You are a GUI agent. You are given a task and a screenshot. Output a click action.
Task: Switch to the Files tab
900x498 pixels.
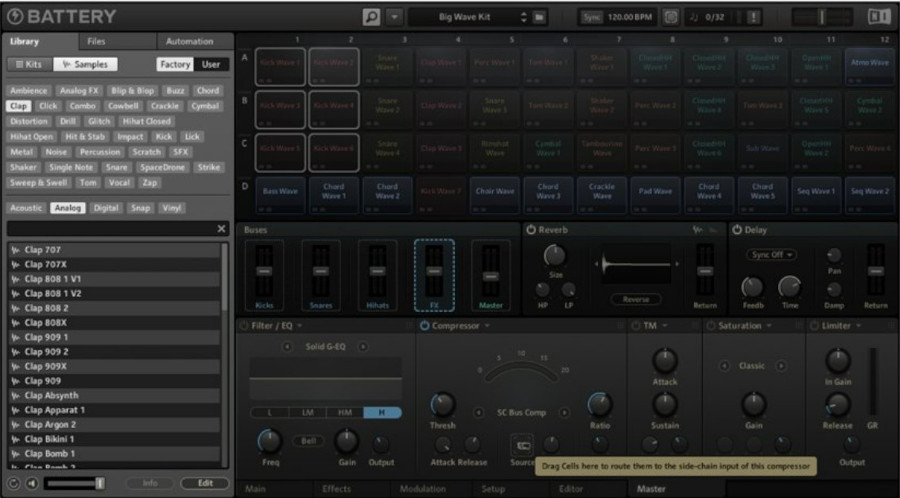coord(96,41)
